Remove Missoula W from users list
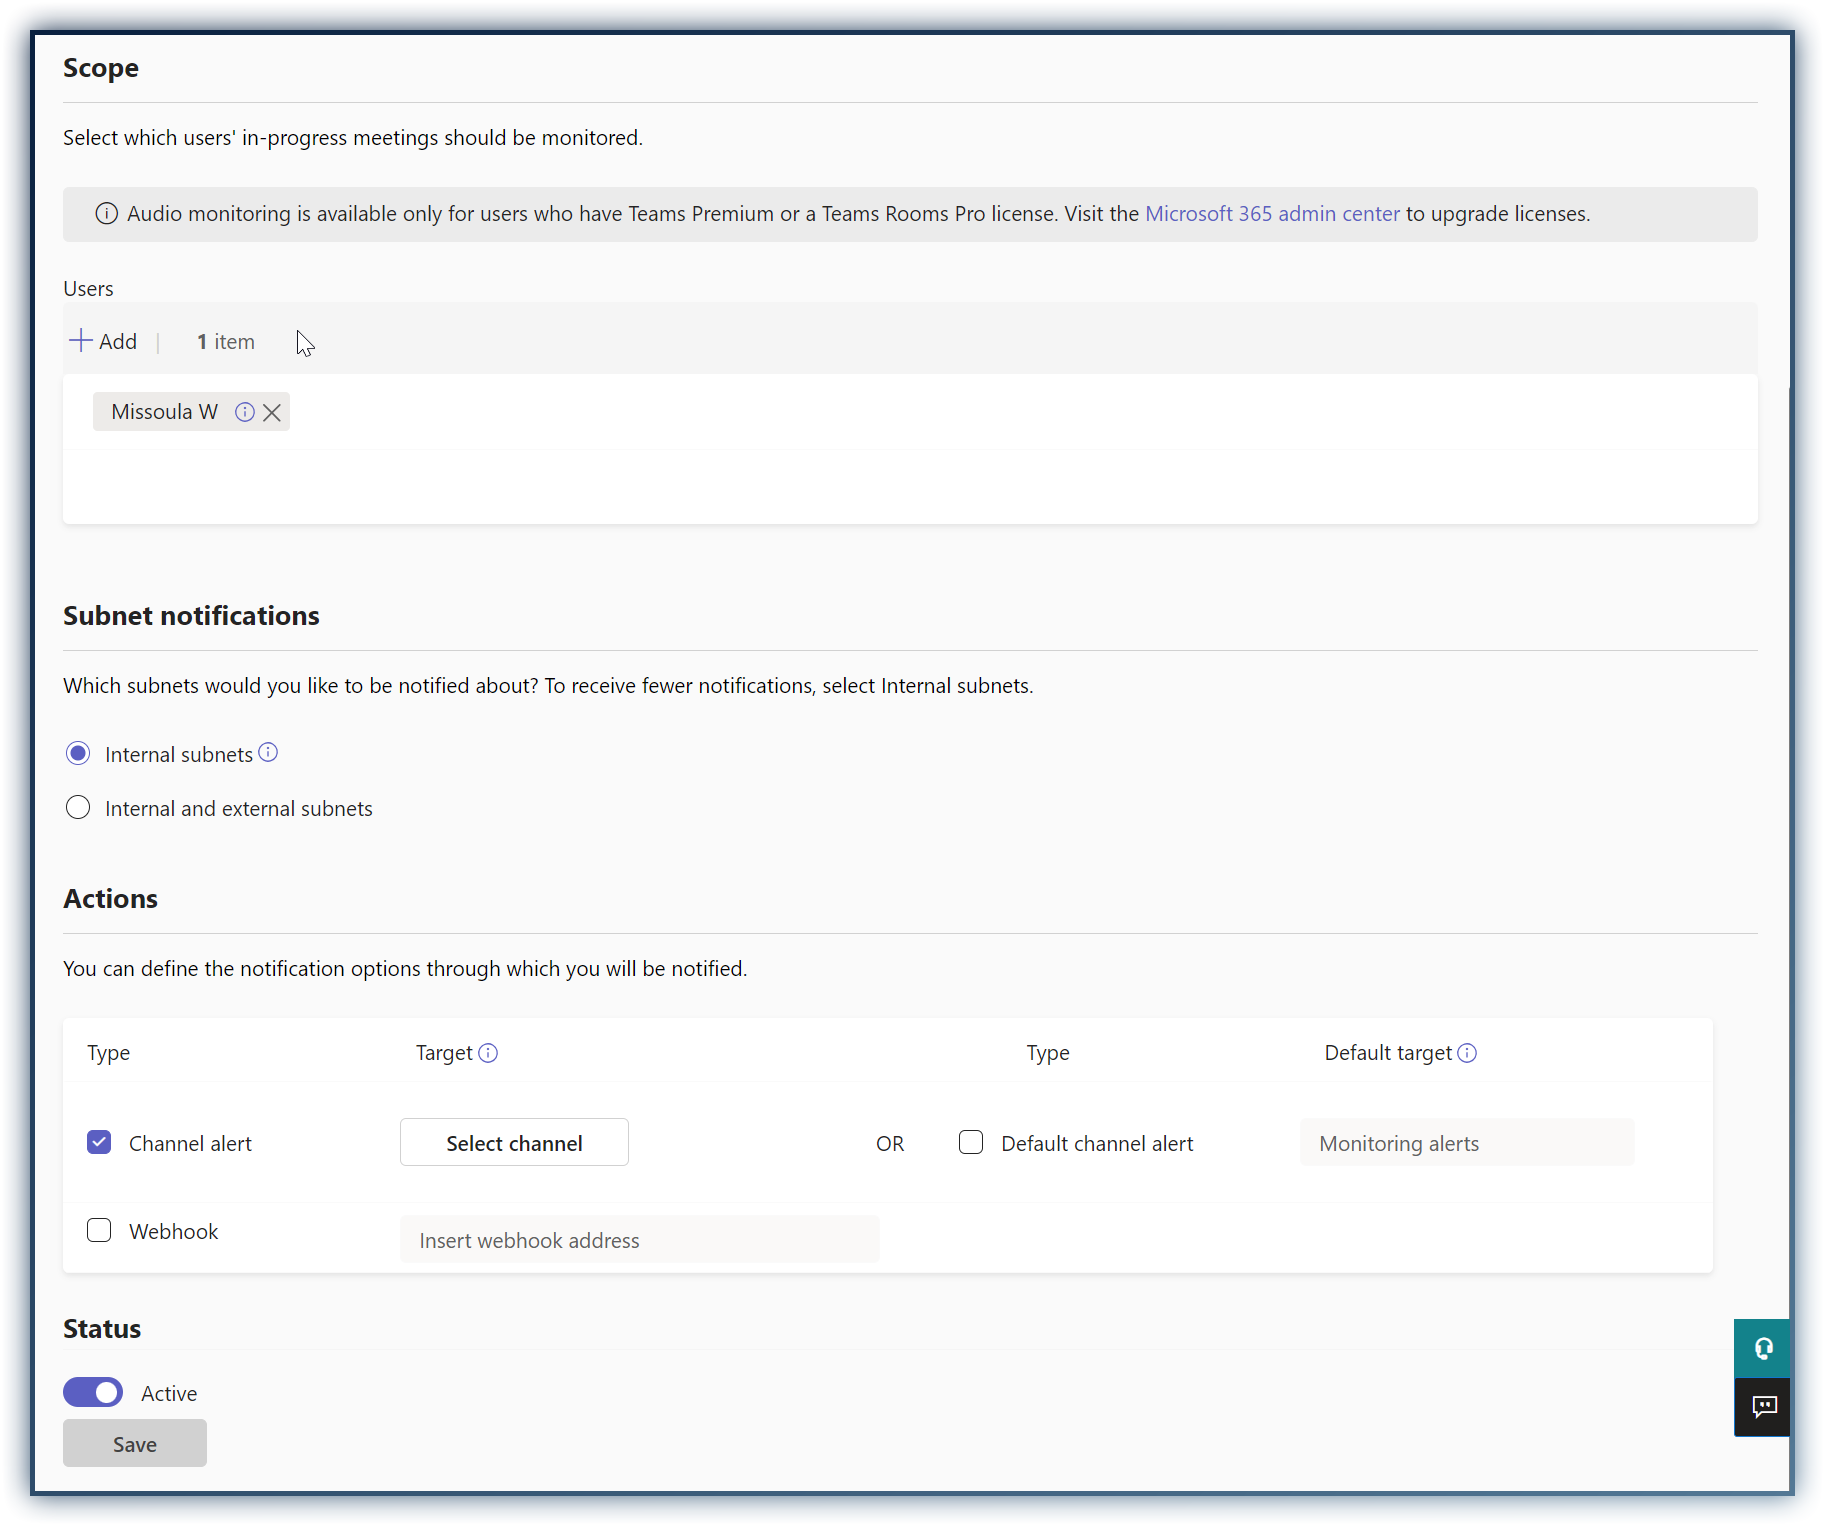Screen dimensions: 1825x1526 click(272, 413)
